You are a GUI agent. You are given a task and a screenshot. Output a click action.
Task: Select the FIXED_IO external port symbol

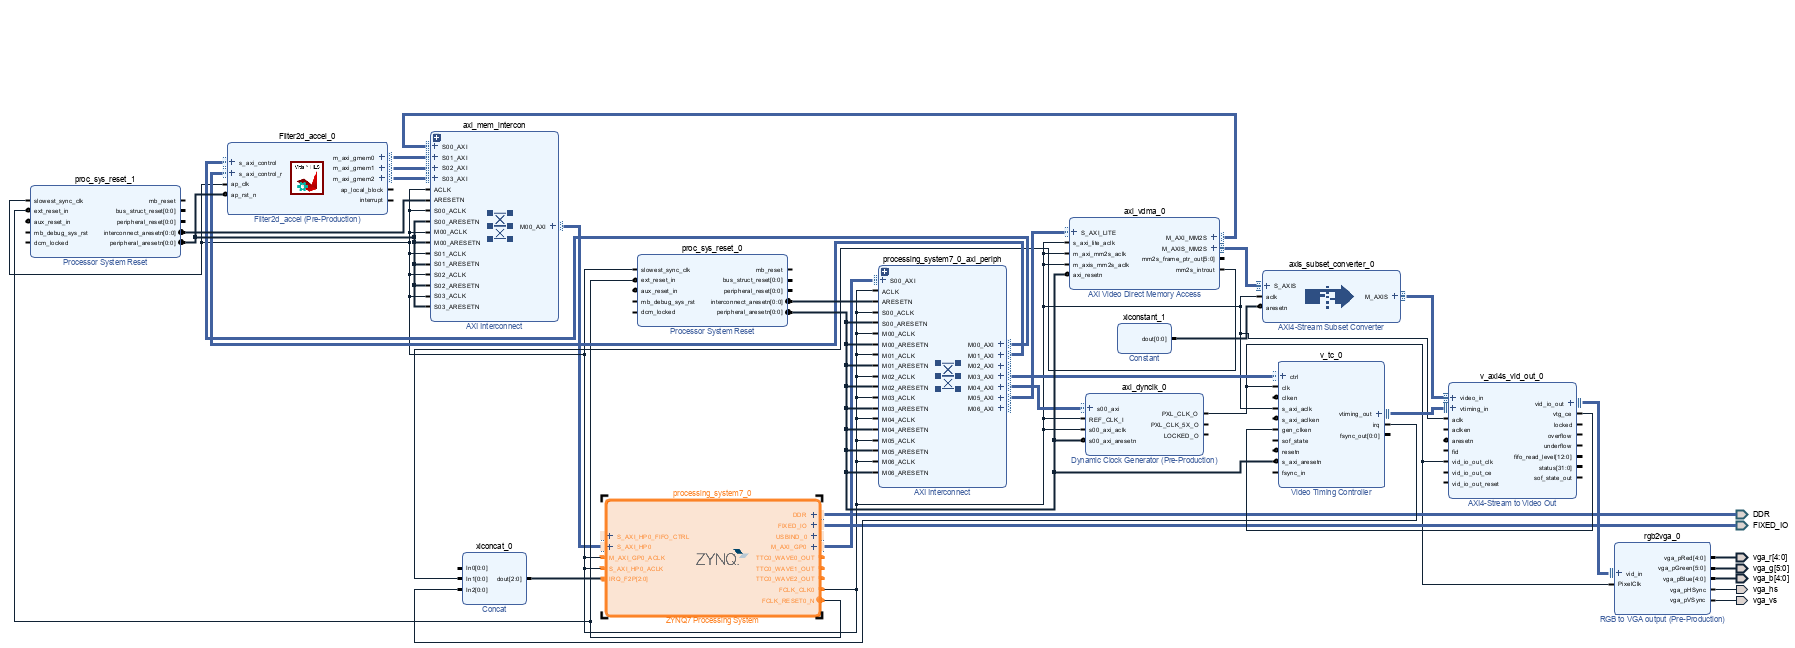pyautogui.click(x=1742, y=525)
